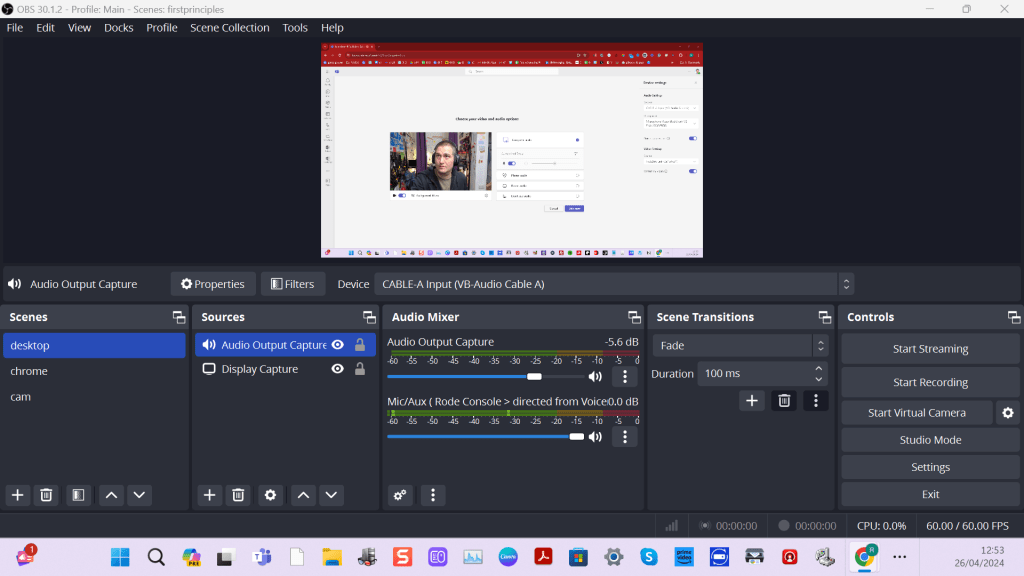
Task: Delete selected scene with trash icon
Action: click(46, 495)
